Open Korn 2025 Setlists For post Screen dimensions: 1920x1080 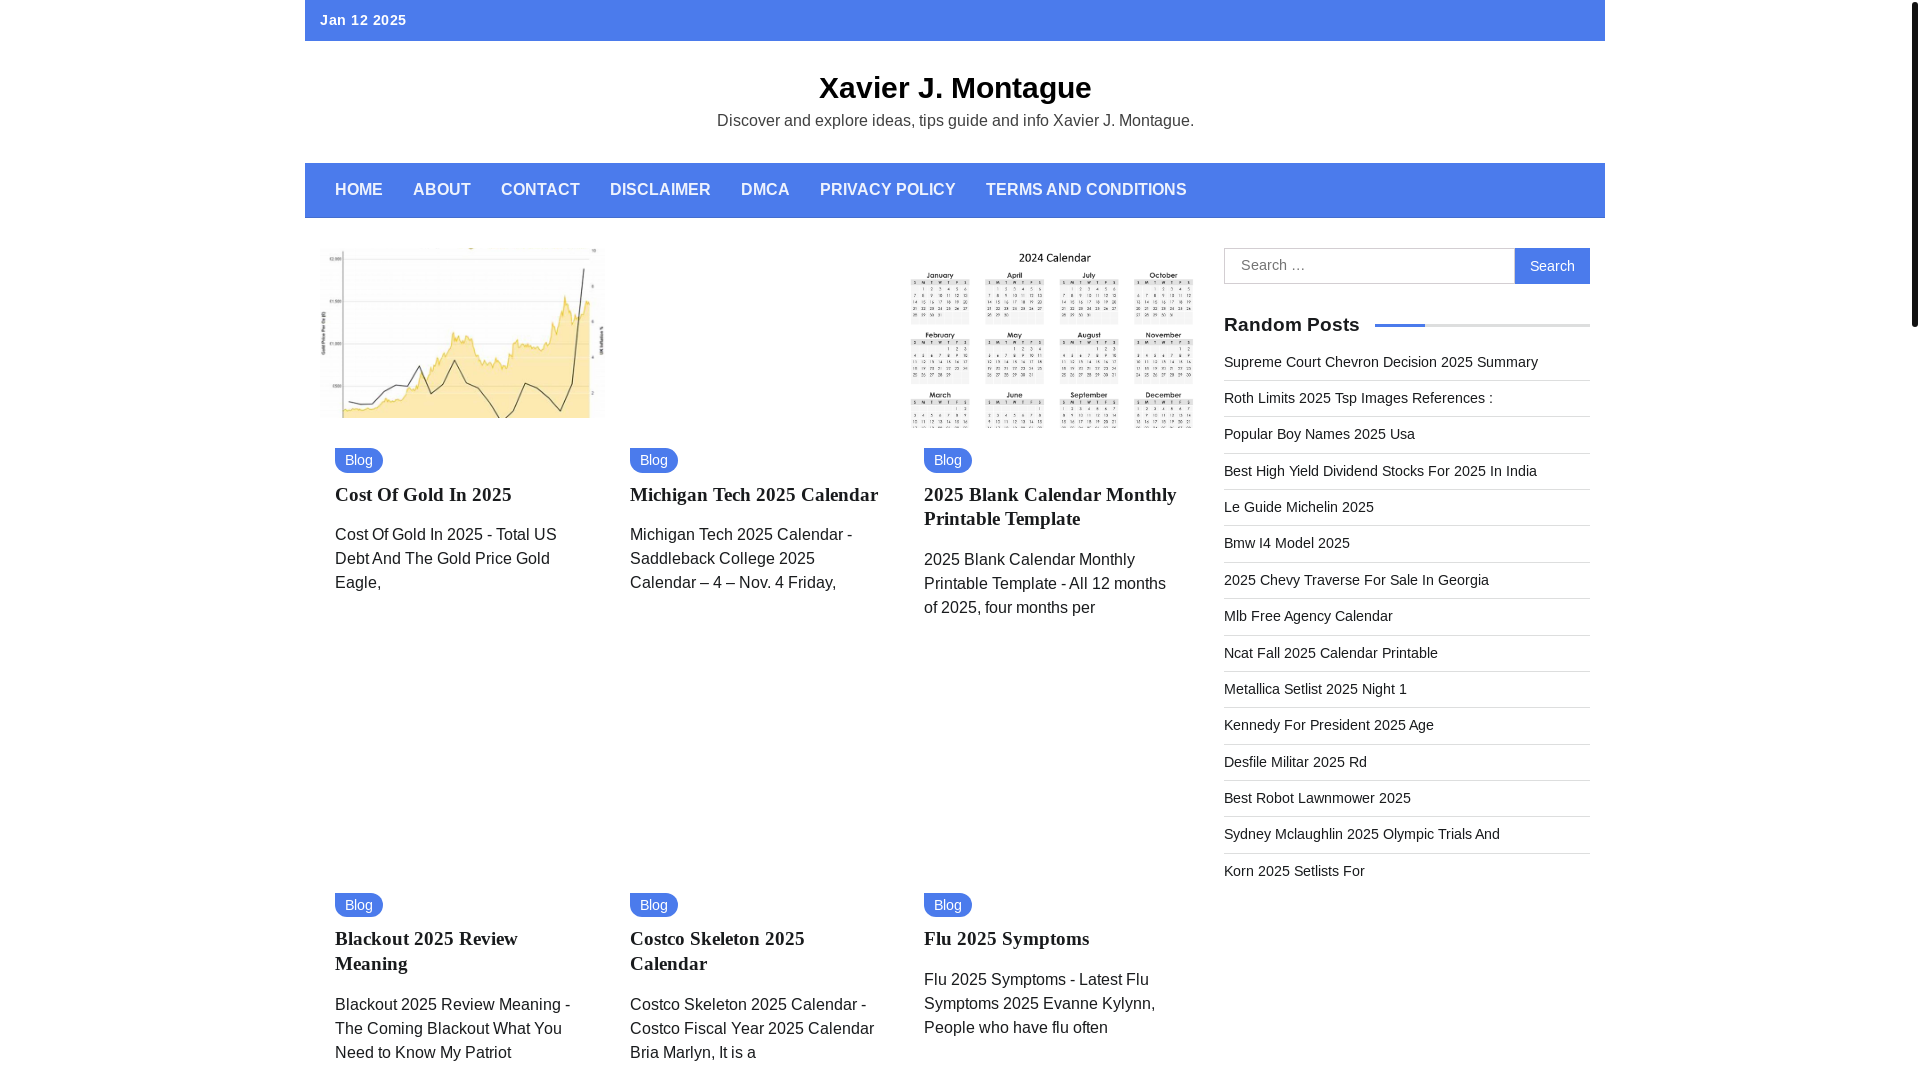(x=1294, y=871)
